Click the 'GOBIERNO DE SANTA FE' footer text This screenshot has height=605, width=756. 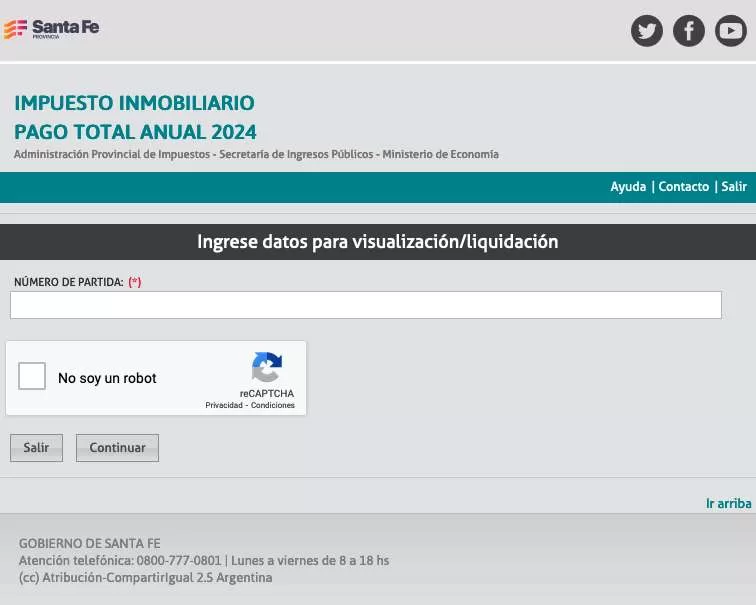pyautogui.click(x=90, y=543)
